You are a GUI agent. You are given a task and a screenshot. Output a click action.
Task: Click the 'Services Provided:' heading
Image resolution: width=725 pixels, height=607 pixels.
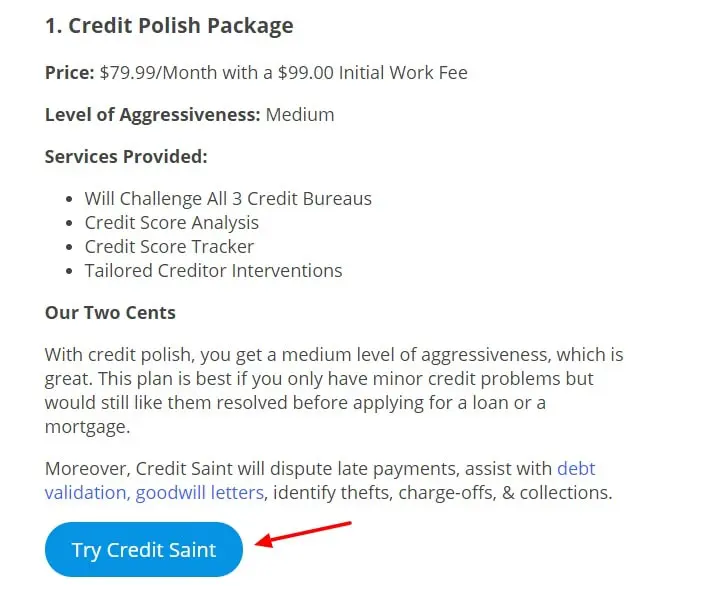coord(126,157)
